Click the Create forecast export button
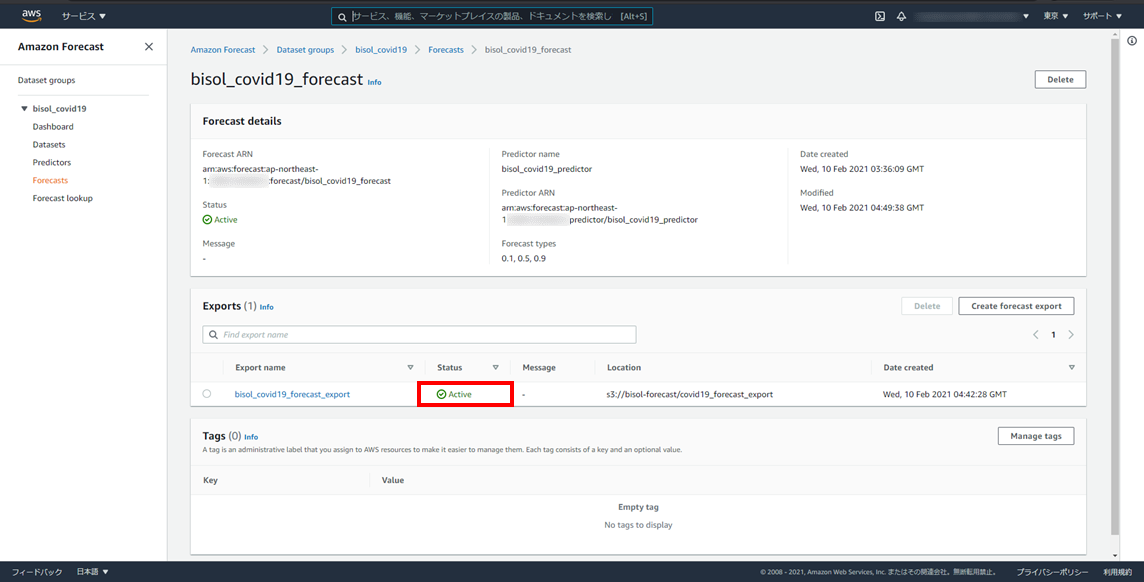This screenshot has height=582, width=1144. [1016, 306]
